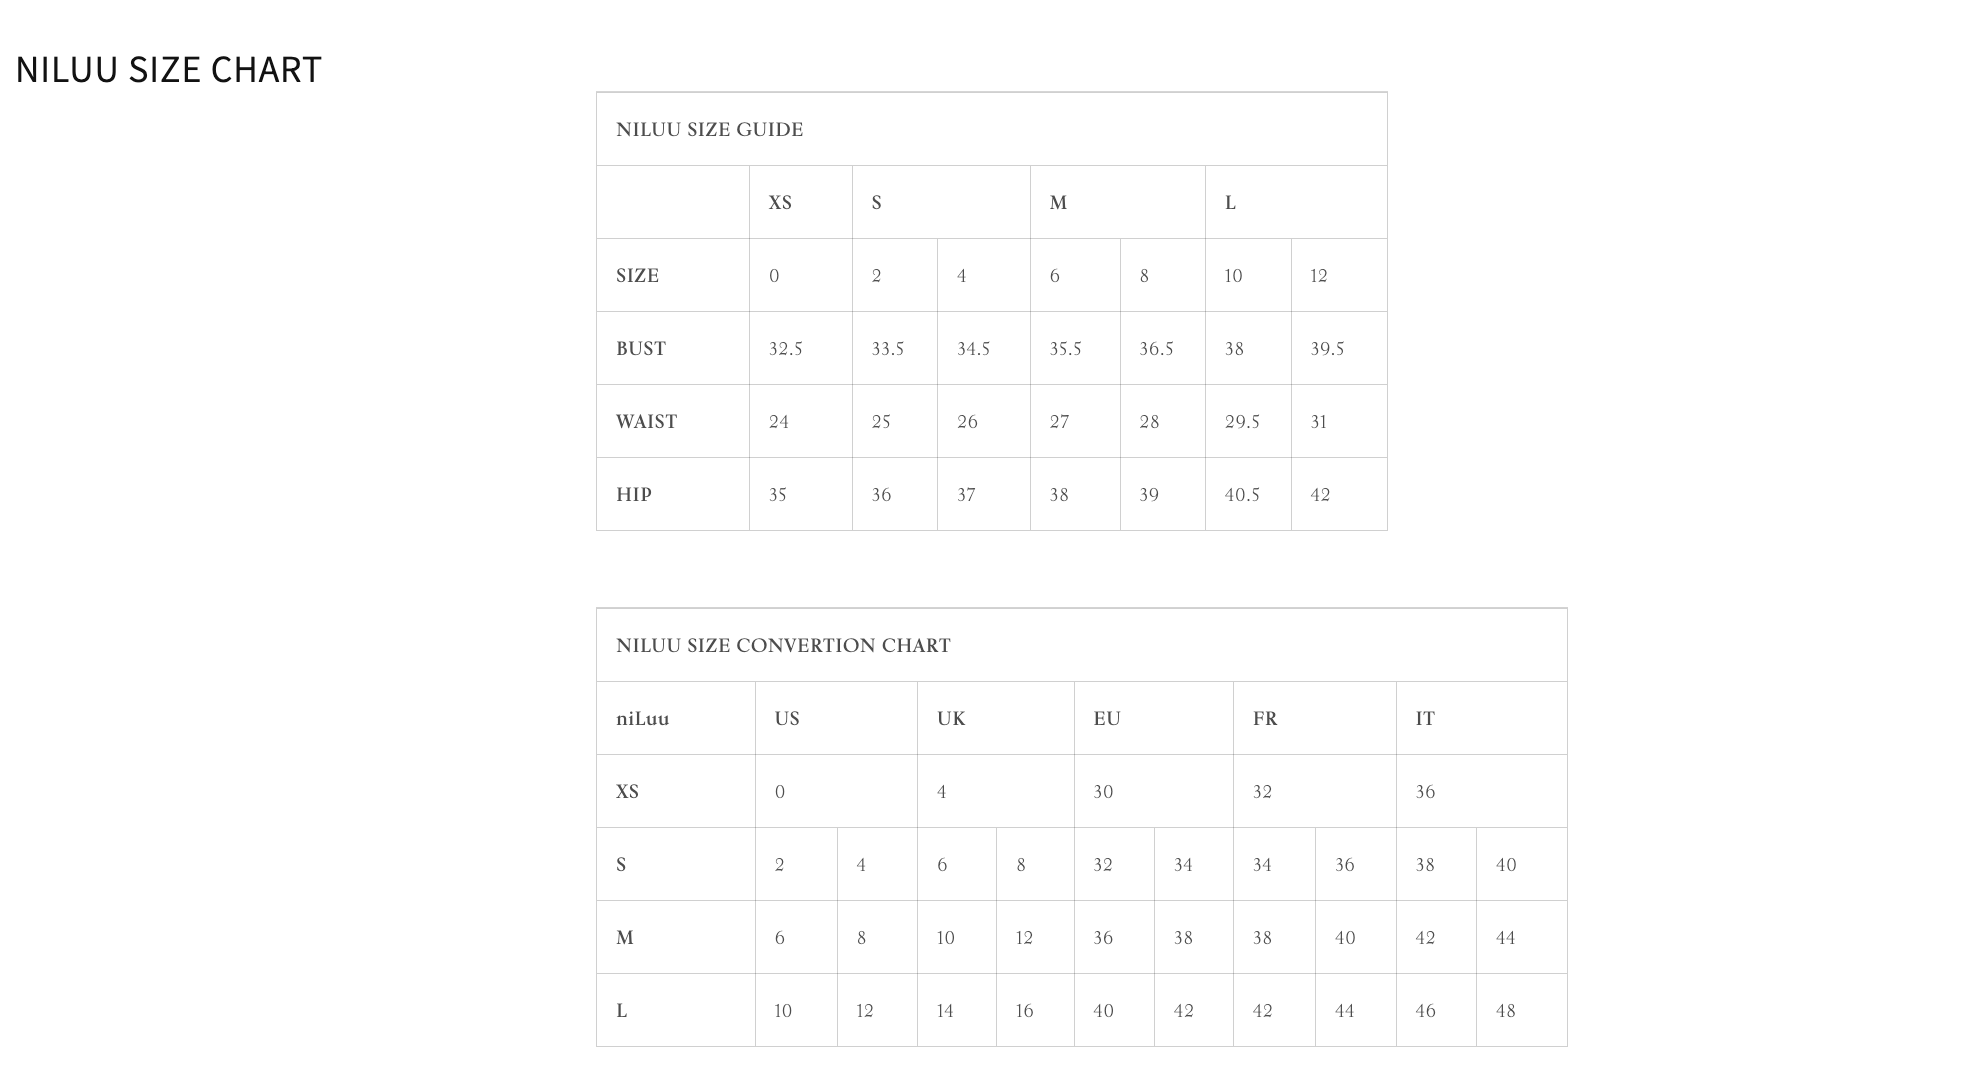Click the SIZE row label
The image size is (1967, 1087).
[x=637, y=276]
